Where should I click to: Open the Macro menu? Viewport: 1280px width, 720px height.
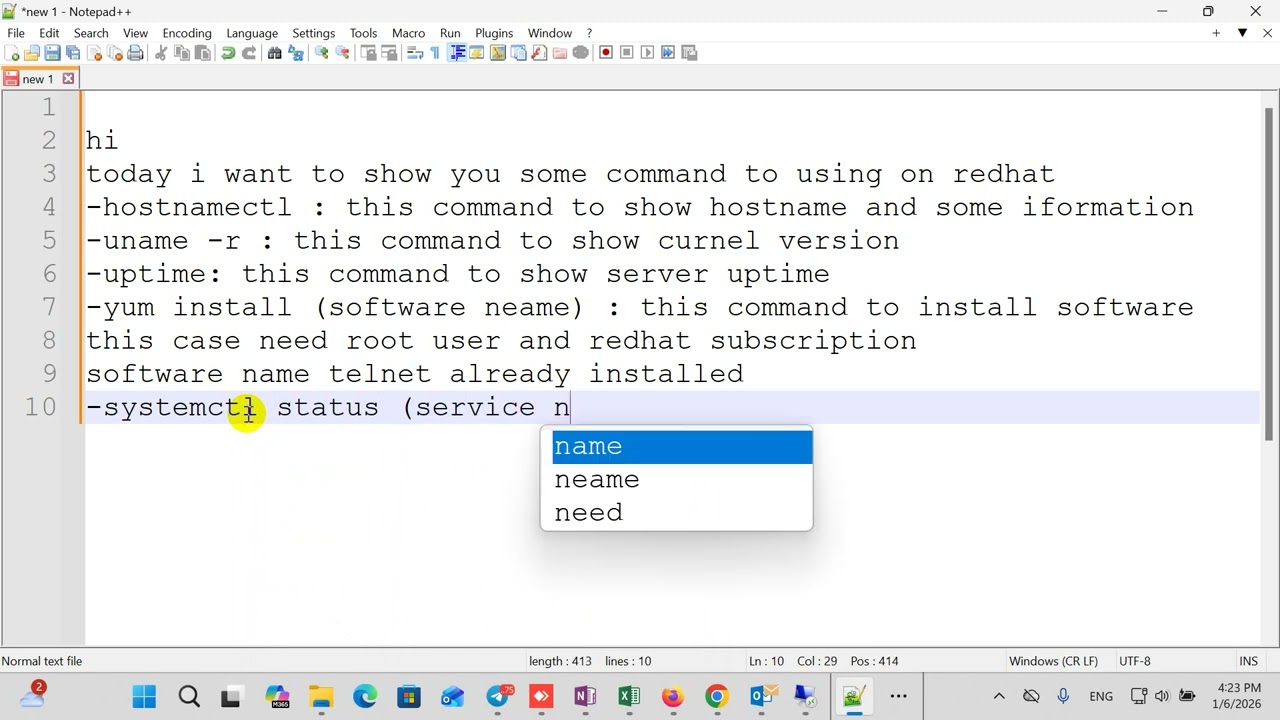[x=408, y=33]
